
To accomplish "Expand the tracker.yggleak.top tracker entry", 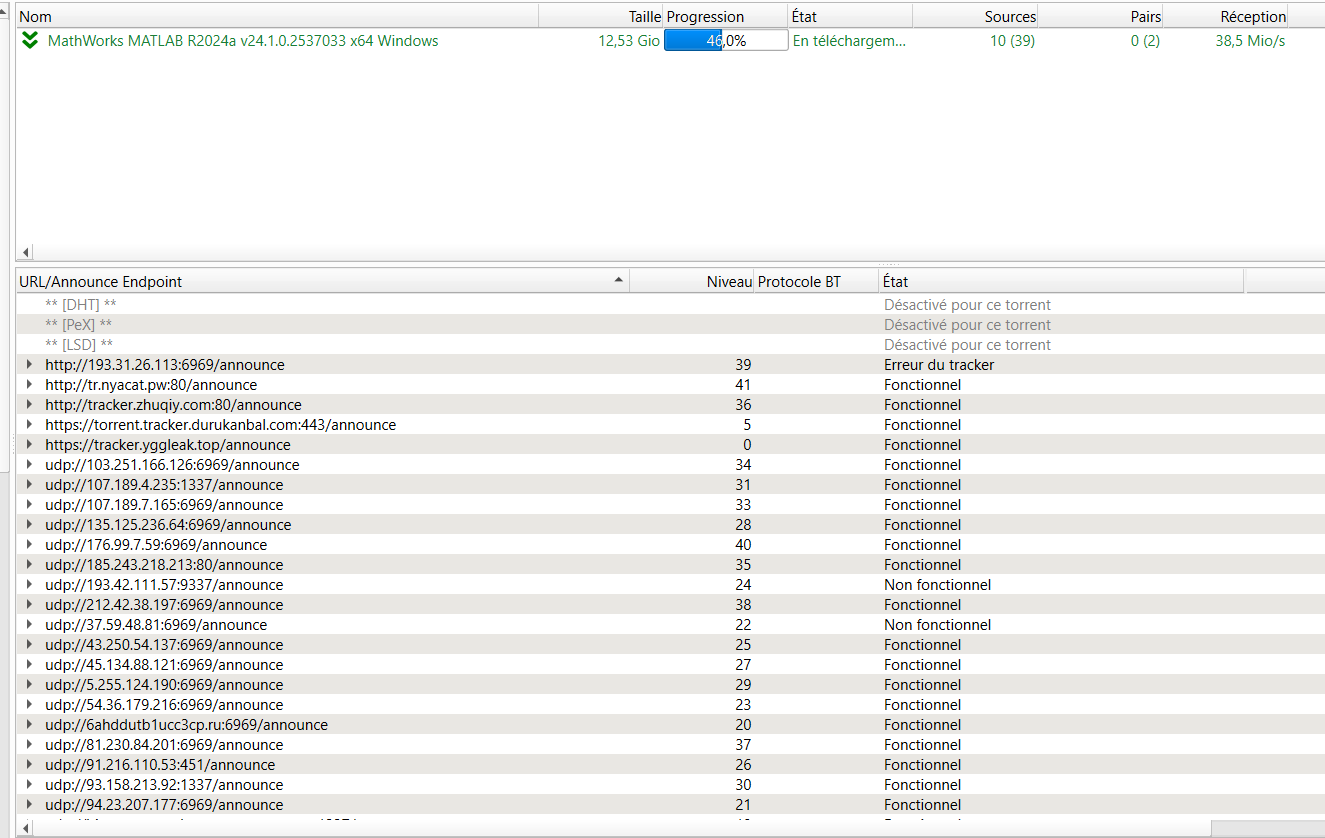I will click(x=29, y=445).
